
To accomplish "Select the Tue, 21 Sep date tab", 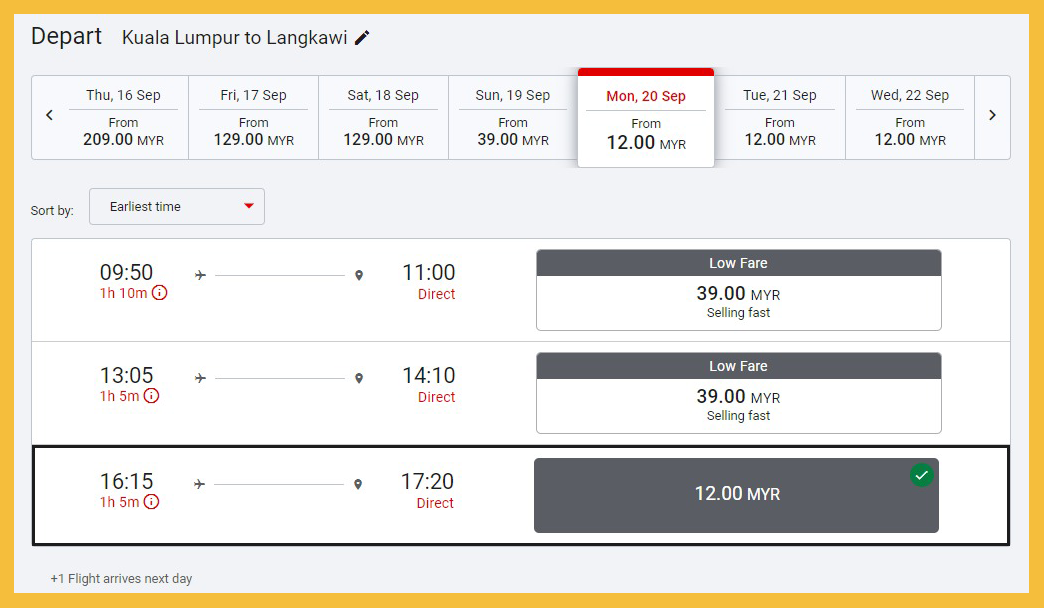I will (780, 117).
